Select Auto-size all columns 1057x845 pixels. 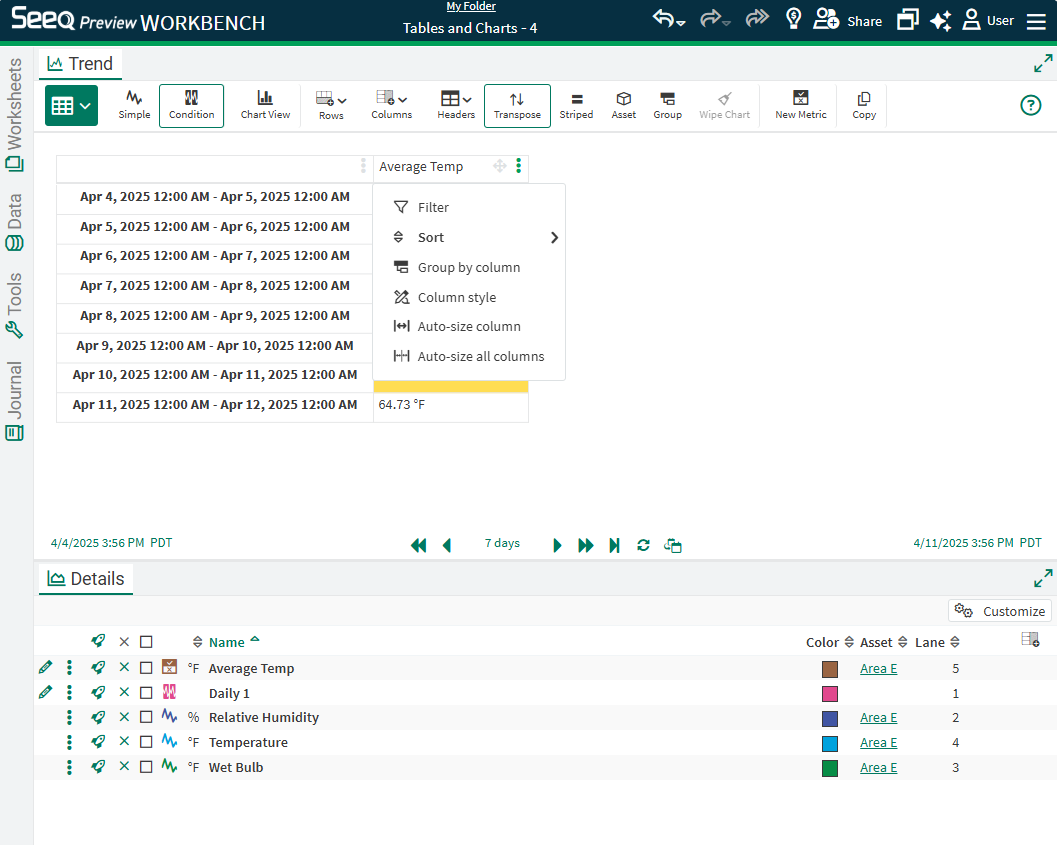click(x=480, y=357)
